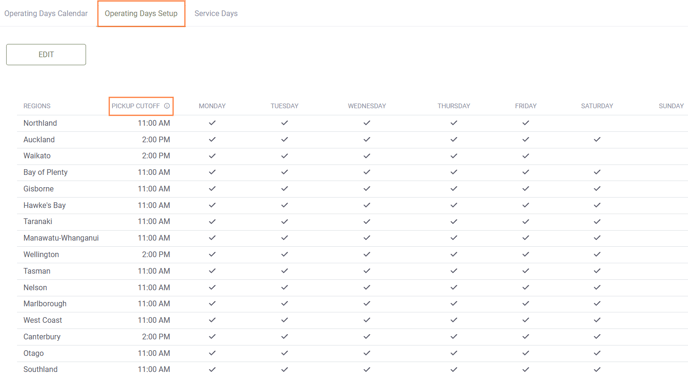Viewport: 688px width, 380px height.
Task: Click the WEDNESDAY column header
Action: [367, 106]
